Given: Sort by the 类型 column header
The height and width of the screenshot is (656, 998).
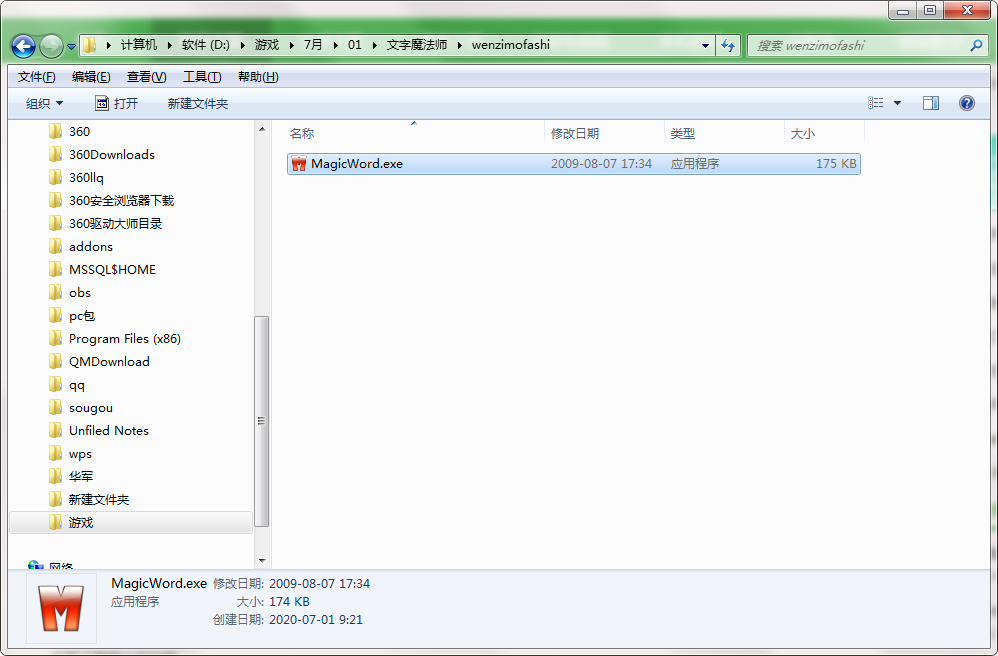Looking at the screenshot, I should coord(724,134).
